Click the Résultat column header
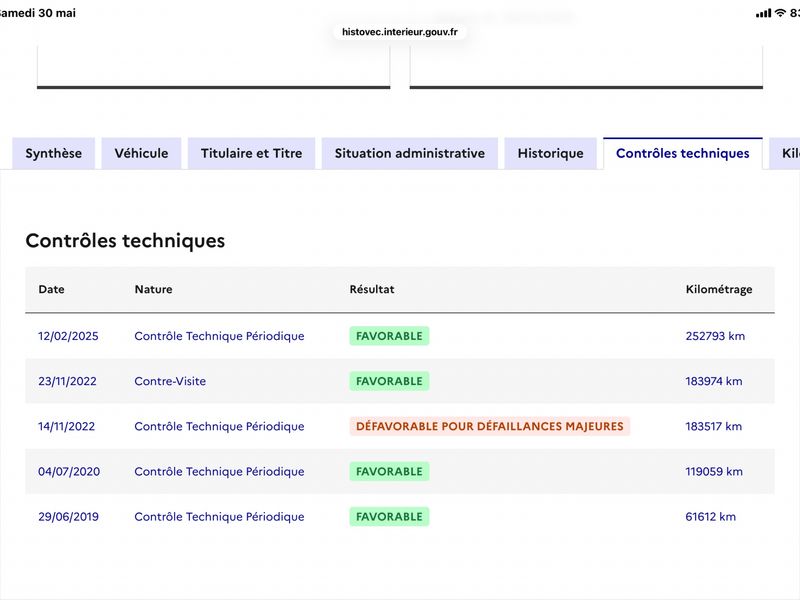This screenshot has width=800, height=600. [x=372, y=289]
